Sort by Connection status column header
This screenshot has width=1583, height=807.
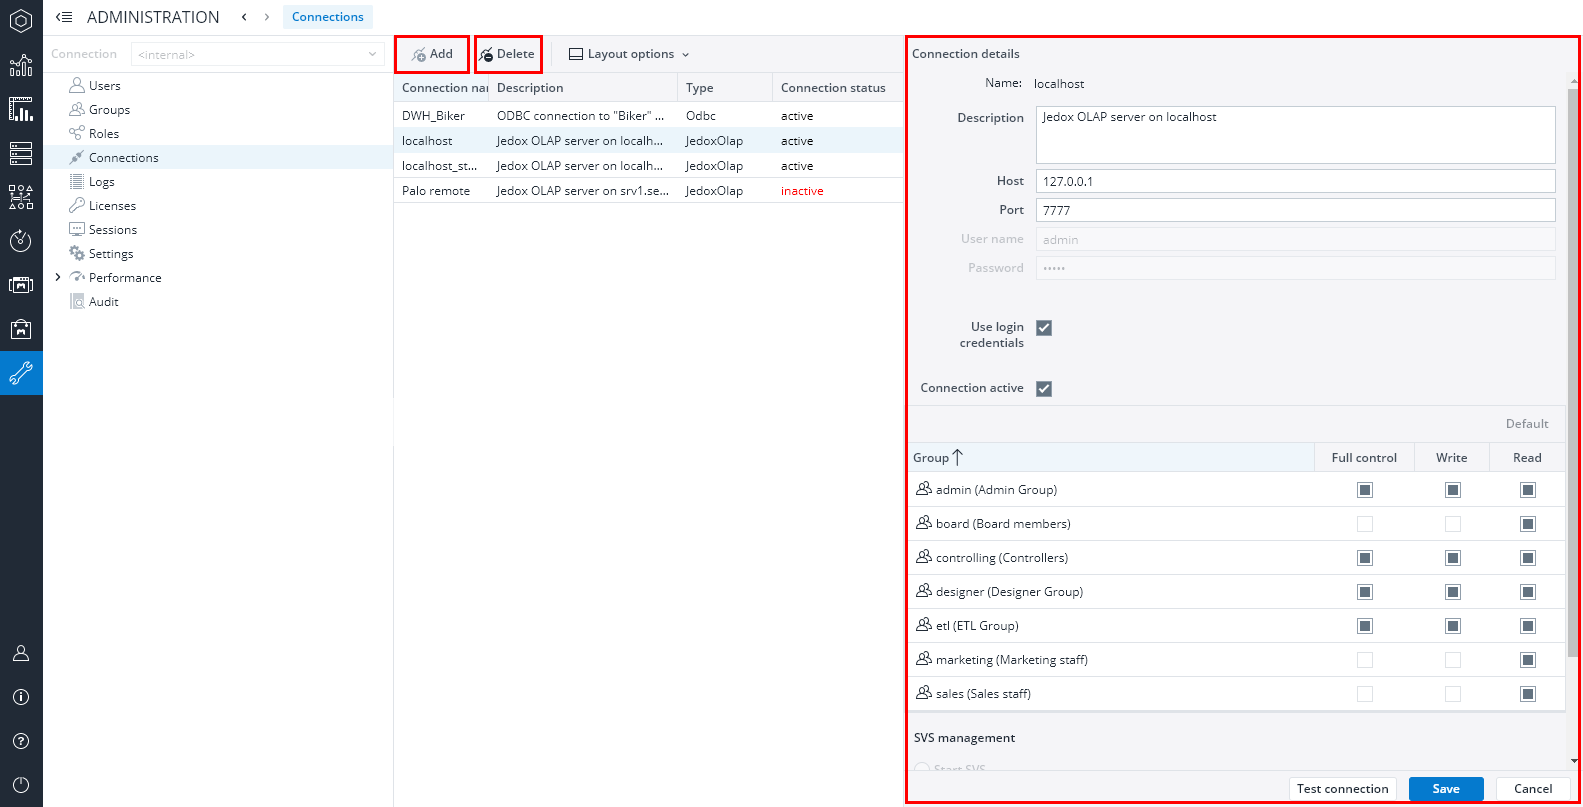837,88
